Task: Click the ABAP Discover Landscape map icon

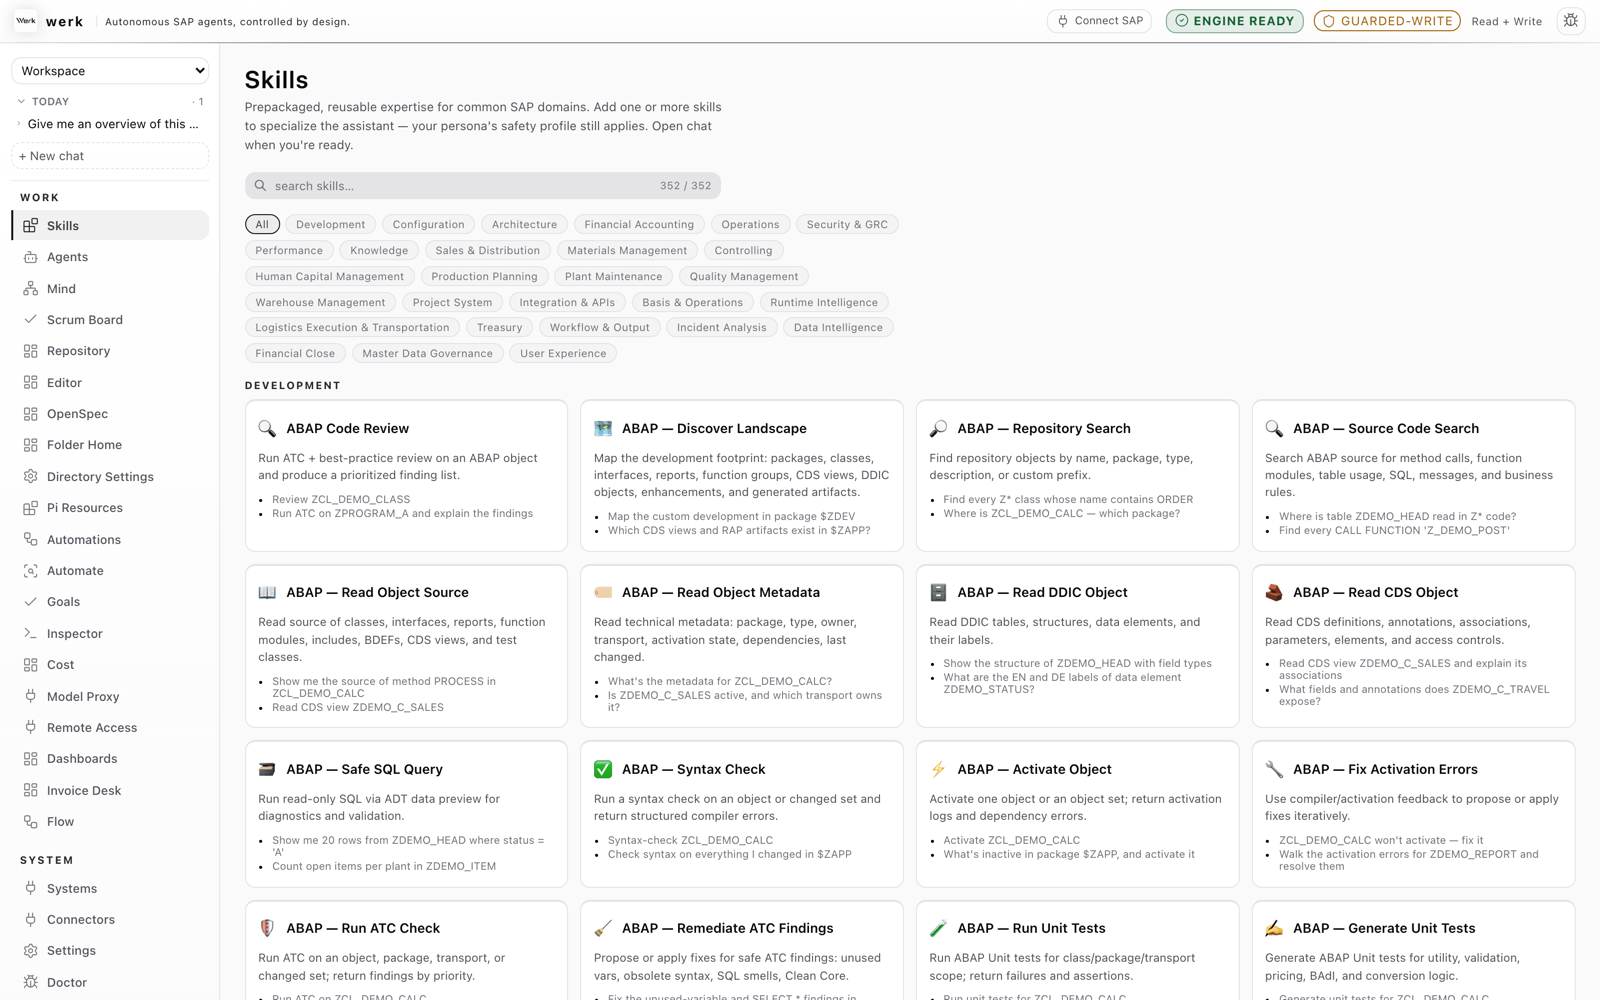Action: [x=603, y=429]
